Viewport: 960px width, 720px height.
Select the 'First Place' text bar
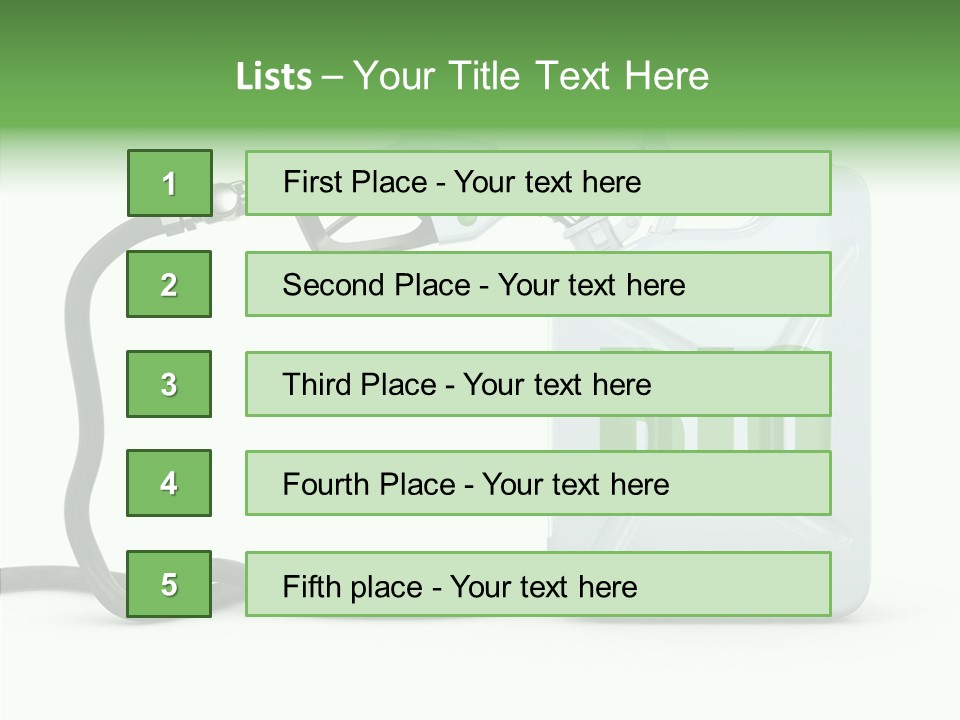(x=538, y=183)
